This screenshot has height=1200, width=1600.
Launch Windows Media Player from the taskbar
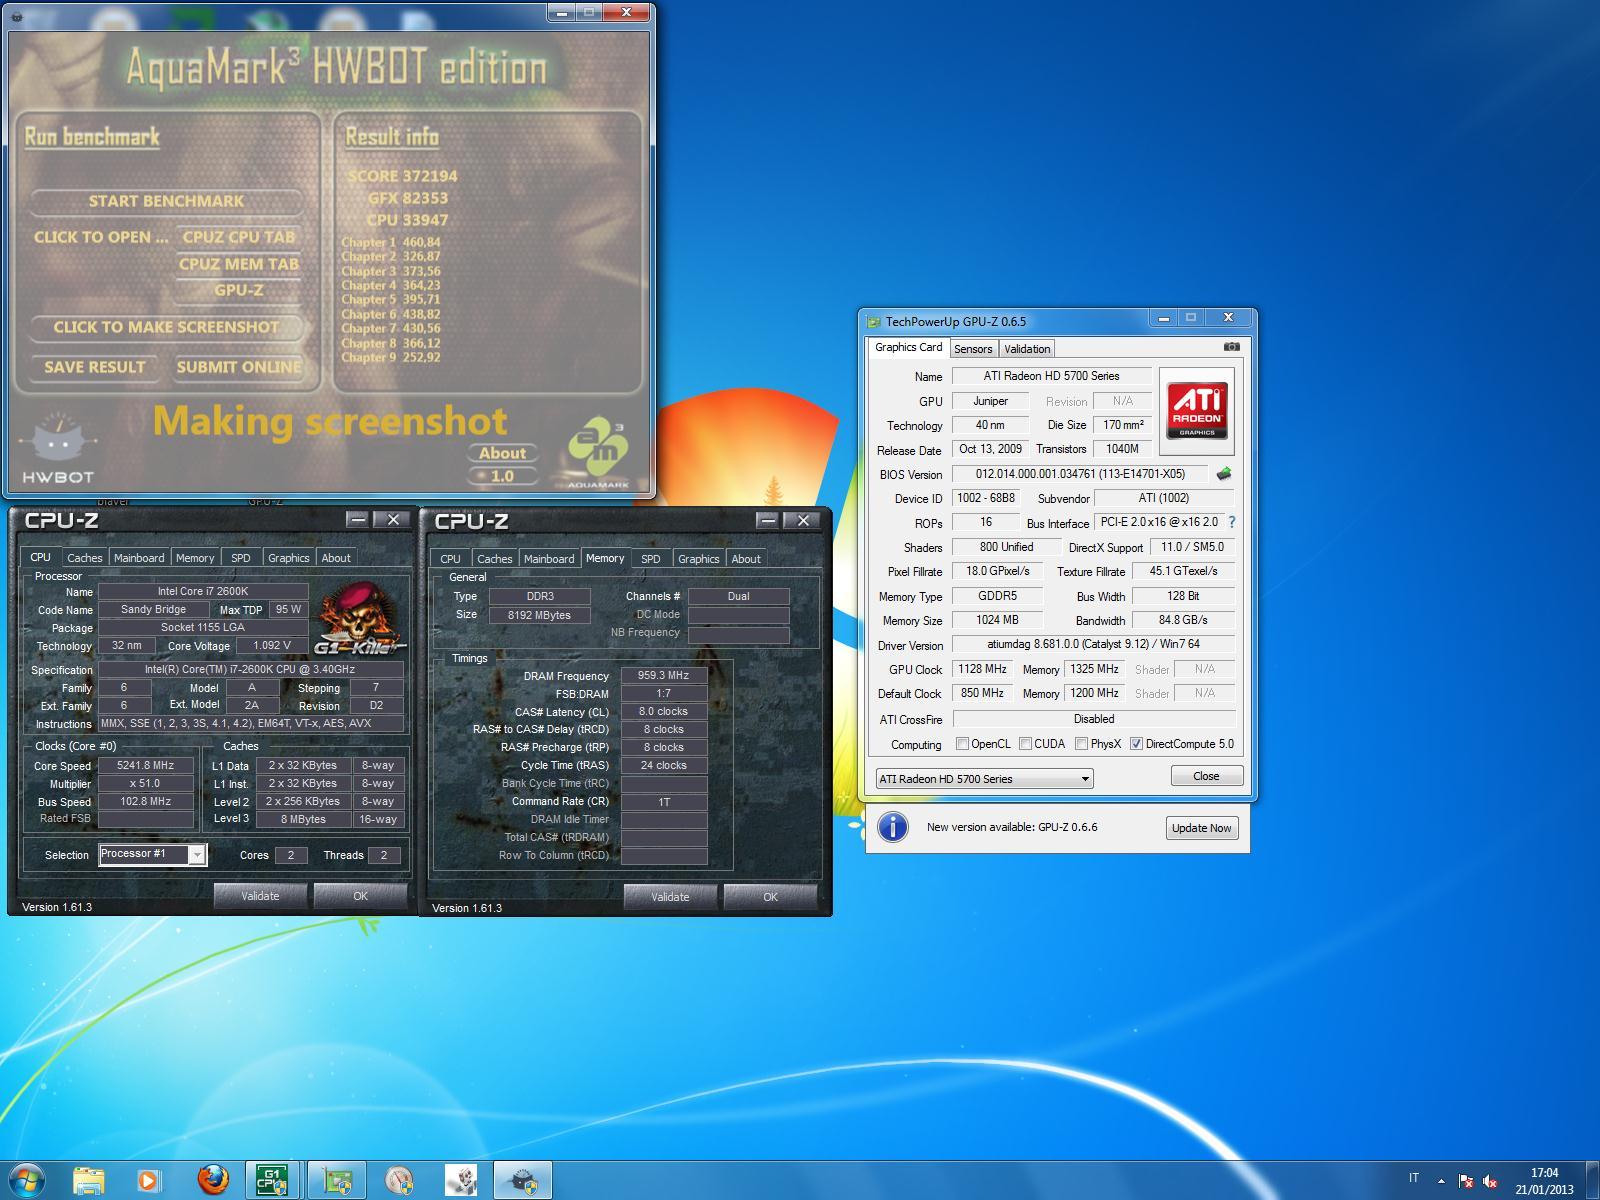coord(148,1181)
